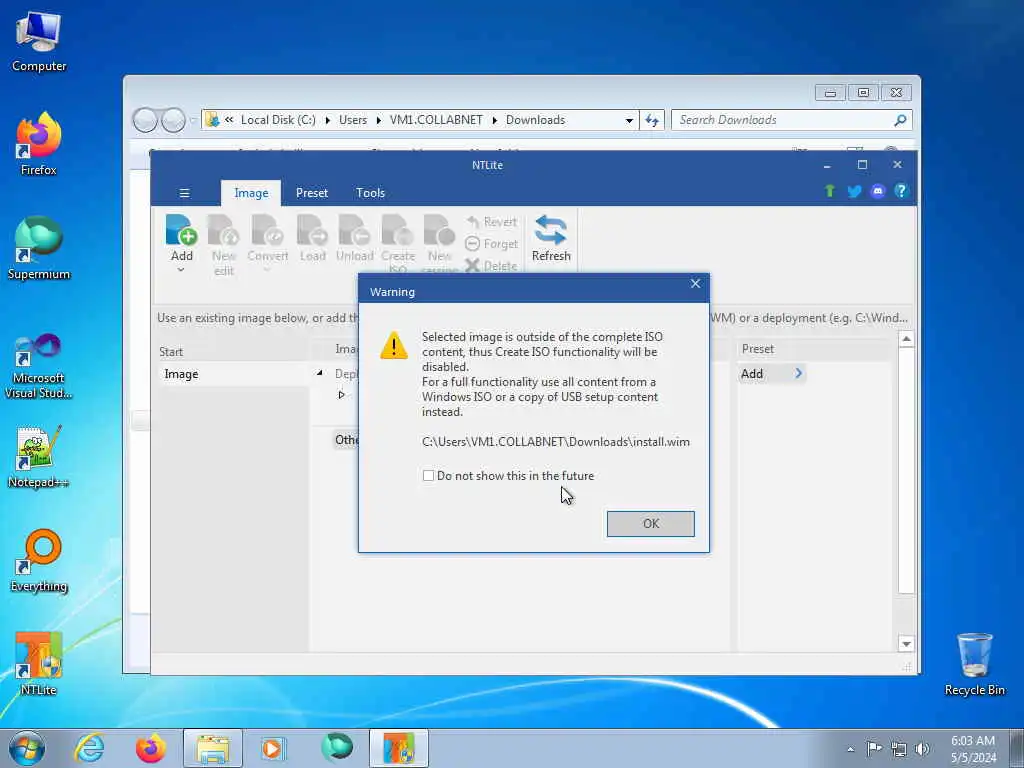Click the green update arrow icon

pyautogui.click(x=829, y=191)
